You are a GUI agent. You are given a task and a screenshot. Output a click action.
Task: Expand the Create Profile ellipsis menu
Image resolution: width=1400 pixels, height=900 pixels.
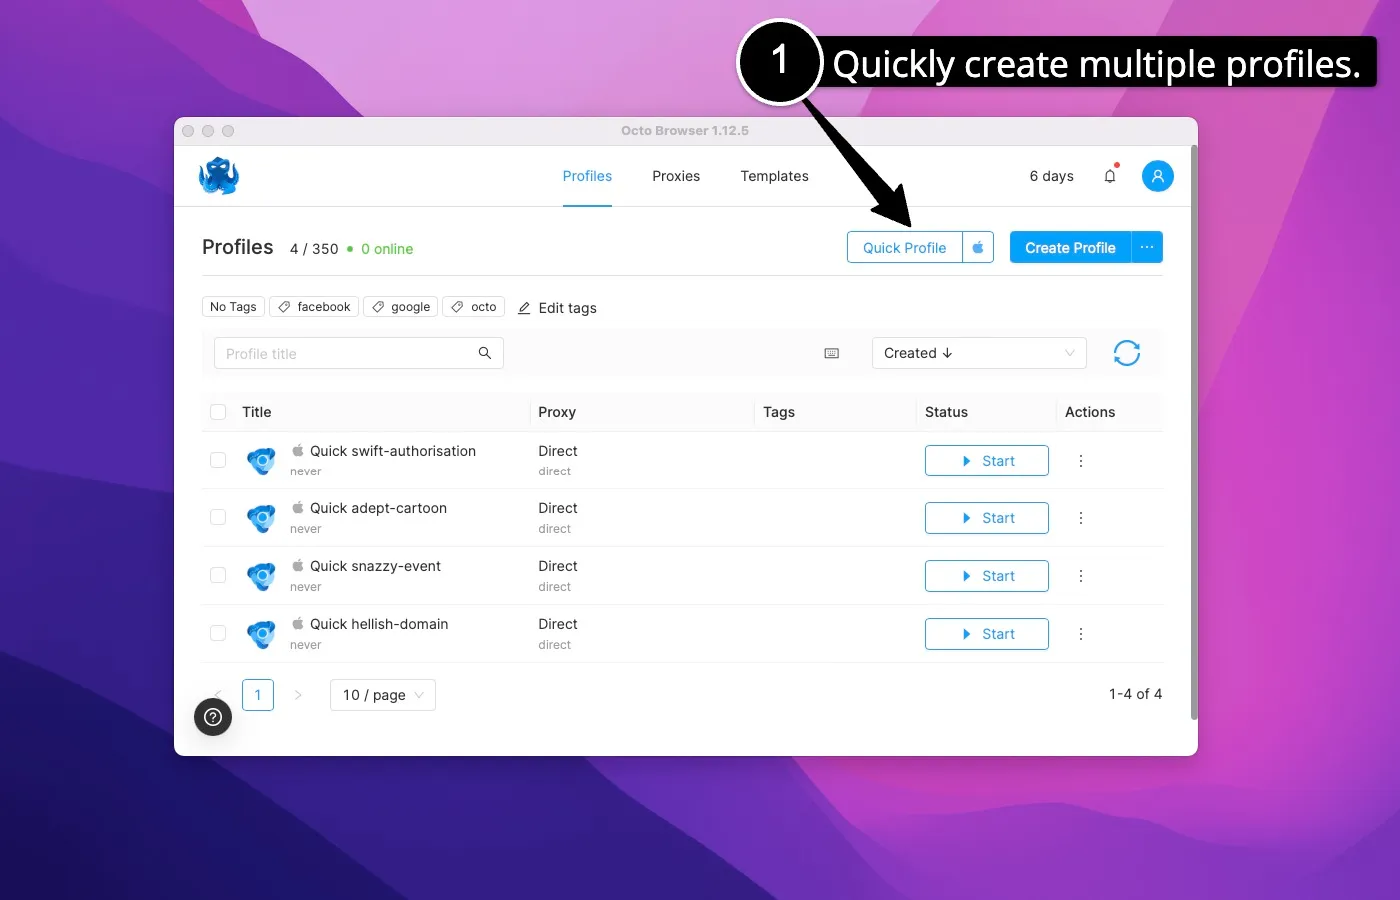pyautogui.click(x=1147, y=247)
